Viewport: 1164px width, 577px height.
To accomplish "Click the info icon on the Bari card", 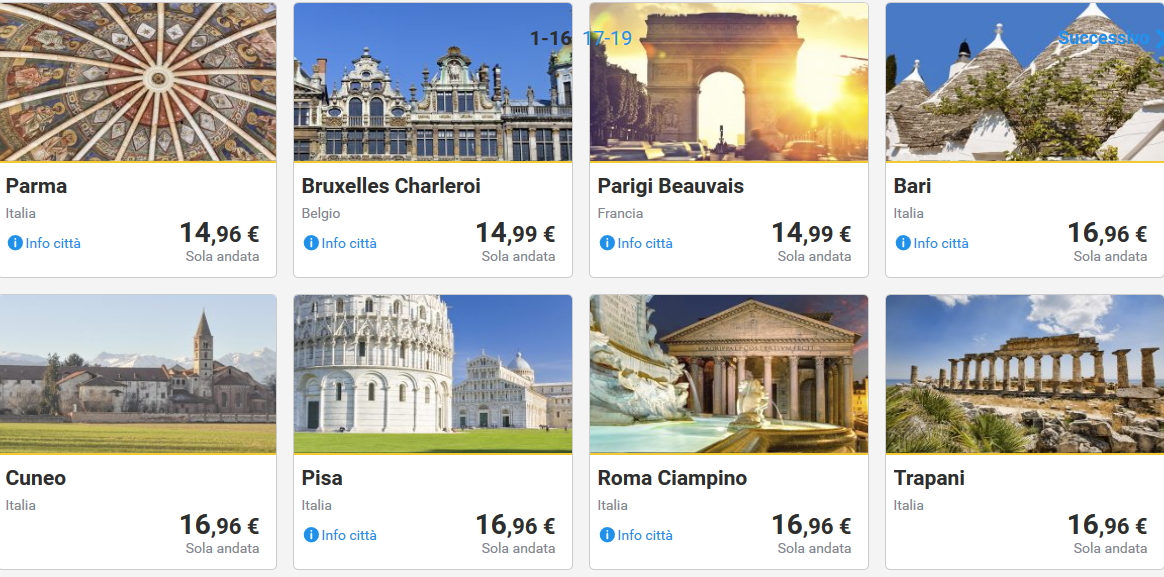I will [903, 243].
